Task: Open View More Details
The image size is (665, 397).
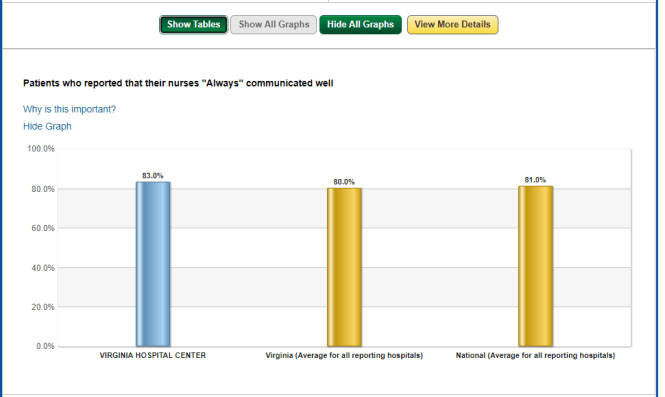Action: pyautogui.click(x=453, y=25)
